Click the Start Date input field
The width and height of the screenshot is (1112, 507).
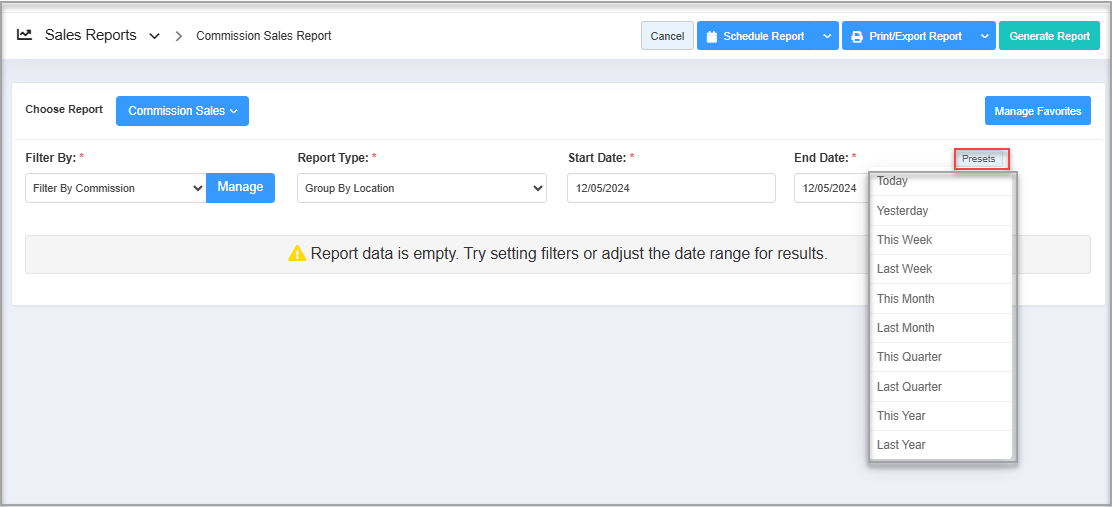[670, 188]
